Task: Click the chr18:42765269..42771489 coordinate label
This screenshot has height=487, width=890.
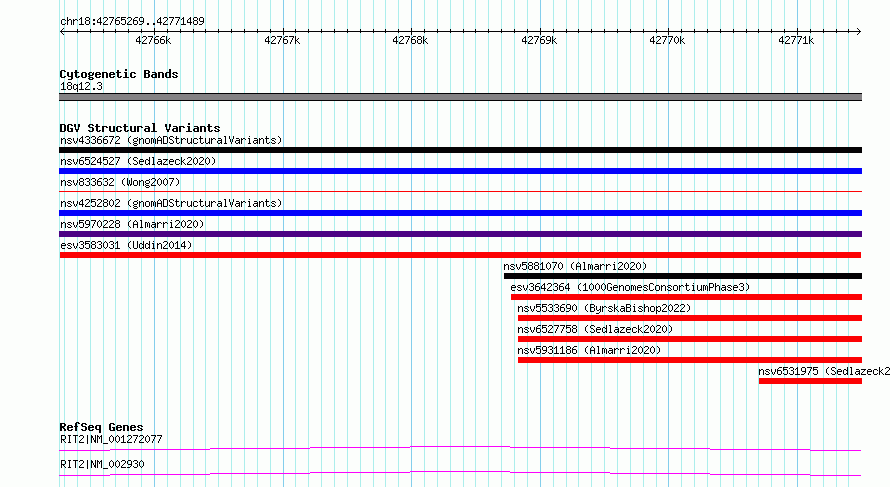Action: 132,22
